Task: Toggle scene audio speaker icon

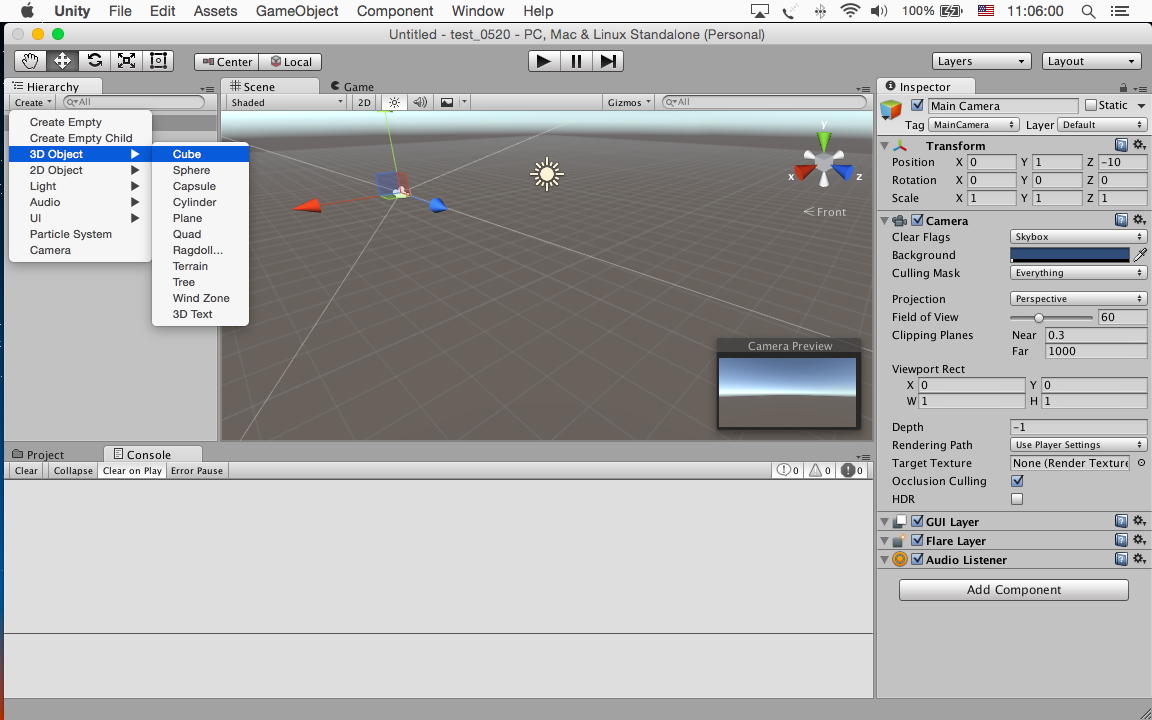Action: tap(420, 102)
